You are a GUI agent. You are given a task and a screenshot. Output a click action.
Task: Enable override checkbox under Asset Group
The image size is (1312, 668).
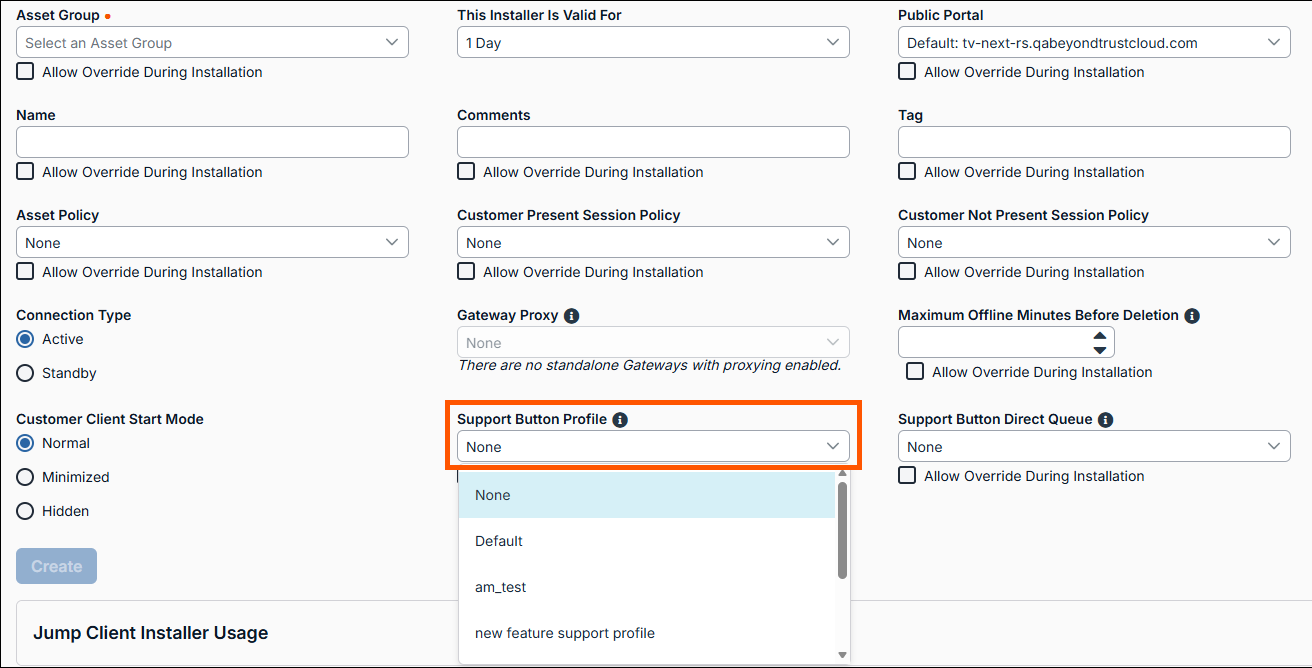pos(26,72)
